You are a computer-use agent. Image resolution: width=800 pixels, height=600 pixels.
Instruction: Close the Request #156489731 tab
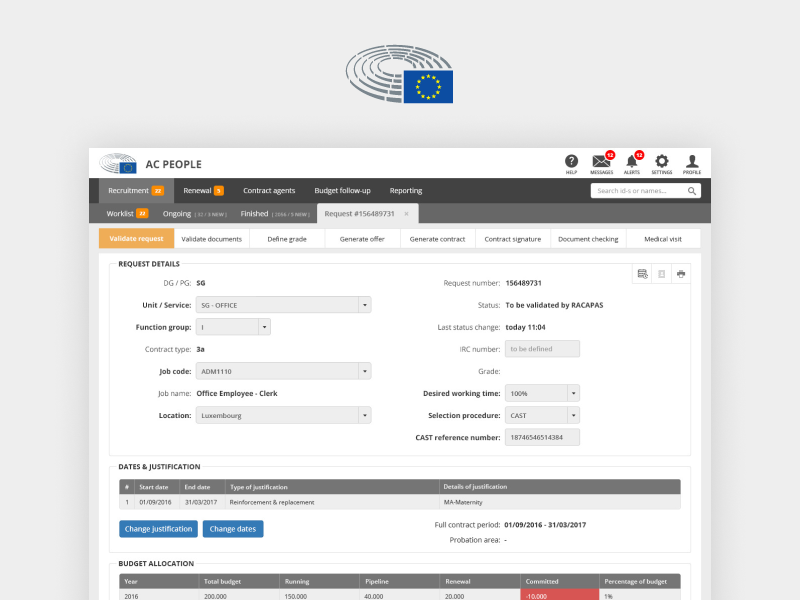406,214
